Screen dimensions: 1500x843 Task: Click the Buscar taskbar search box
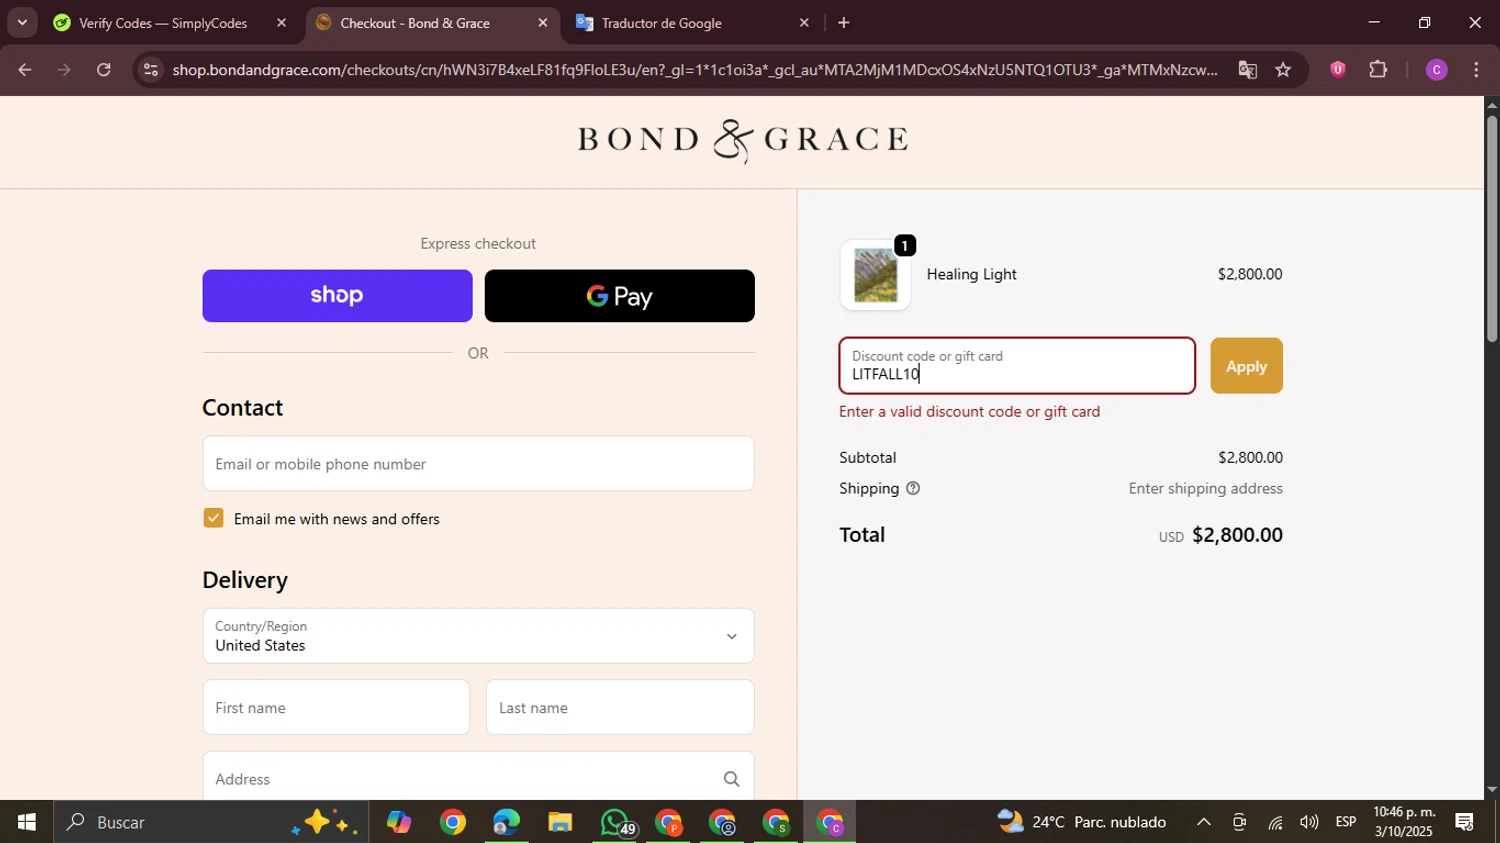click(x=212, y=823)
